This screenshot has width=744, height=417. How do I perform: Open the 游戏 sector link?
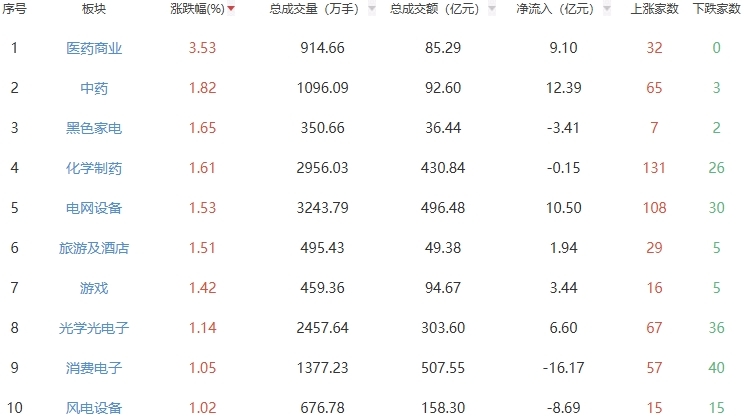(x=94, y=288)
